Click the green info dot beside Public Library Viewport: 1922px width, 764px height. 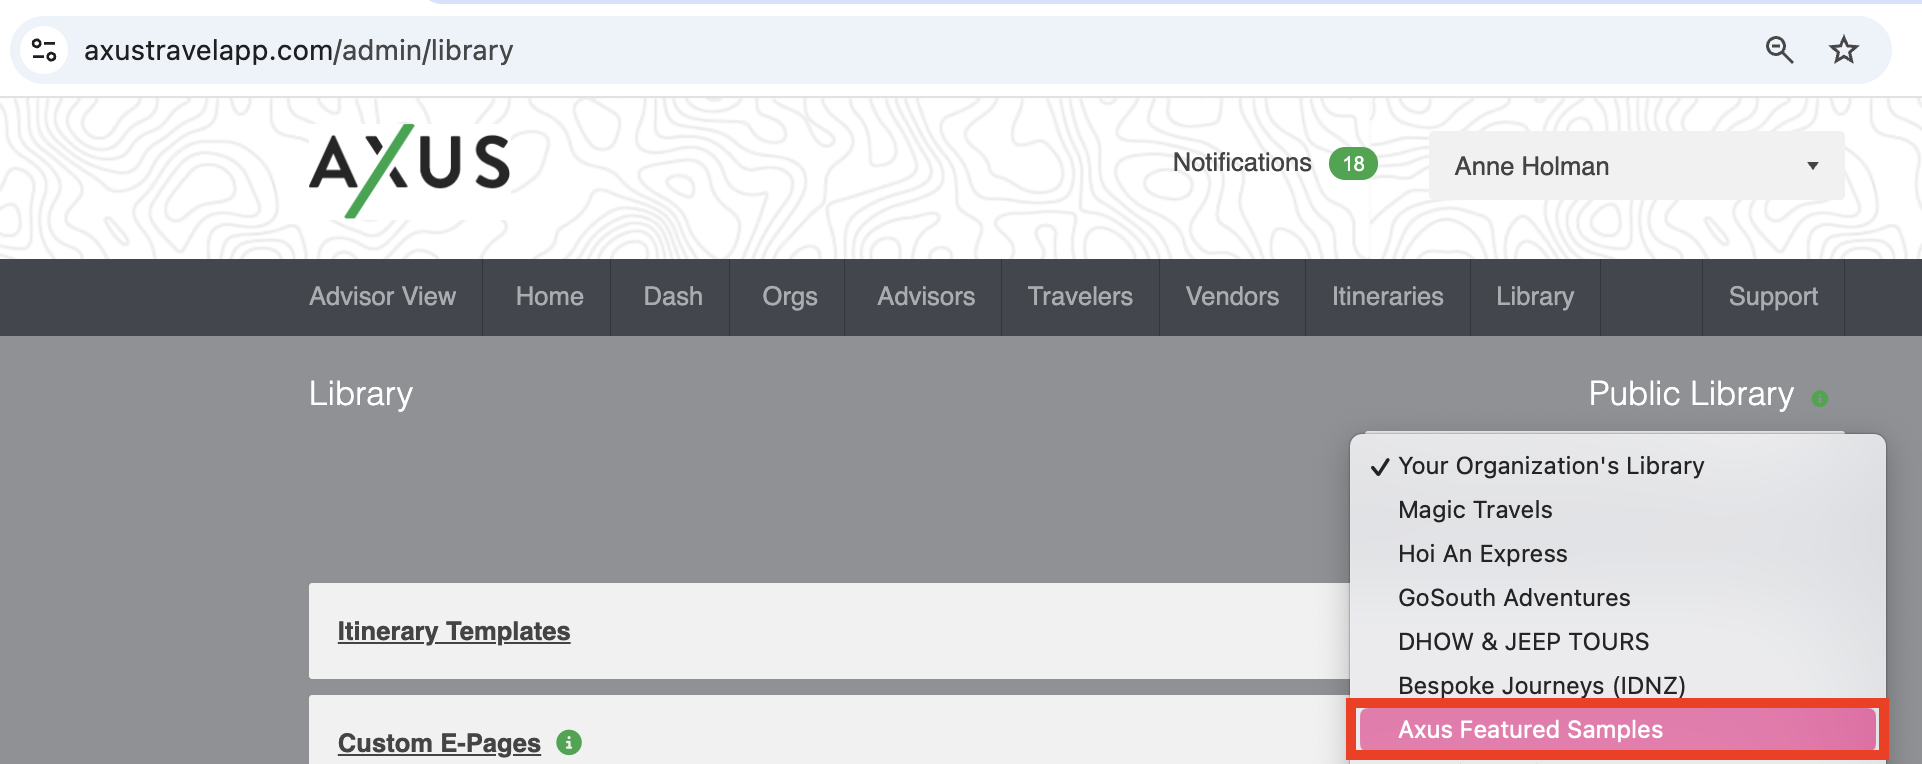click(1820, 399)
